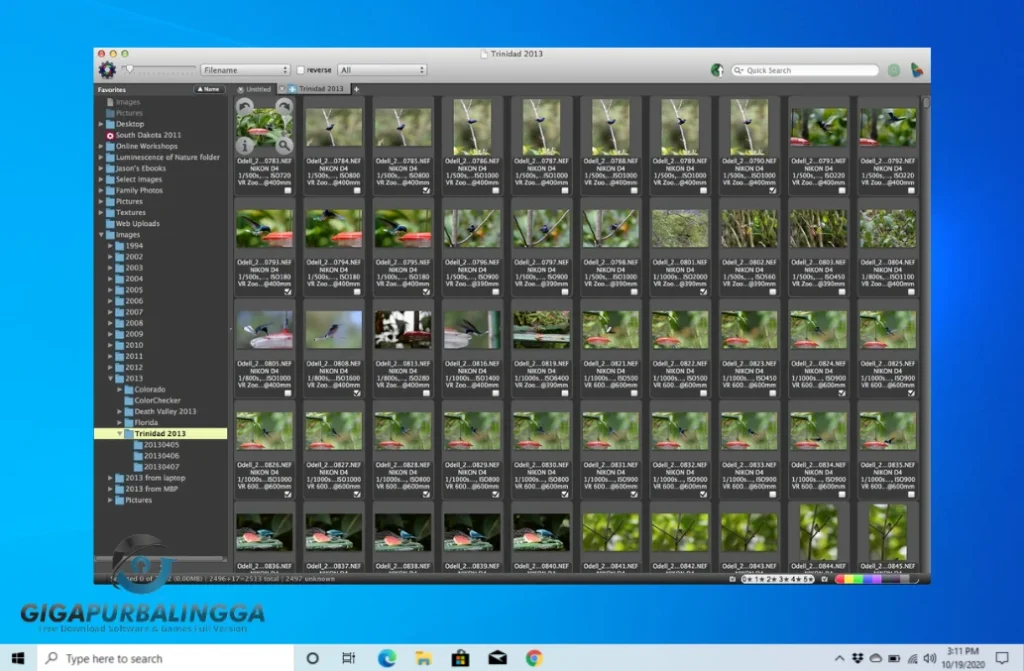Rotate the first thumbnail clockwise
Screen dimensions: 1024x671
[x=284, y=106]
